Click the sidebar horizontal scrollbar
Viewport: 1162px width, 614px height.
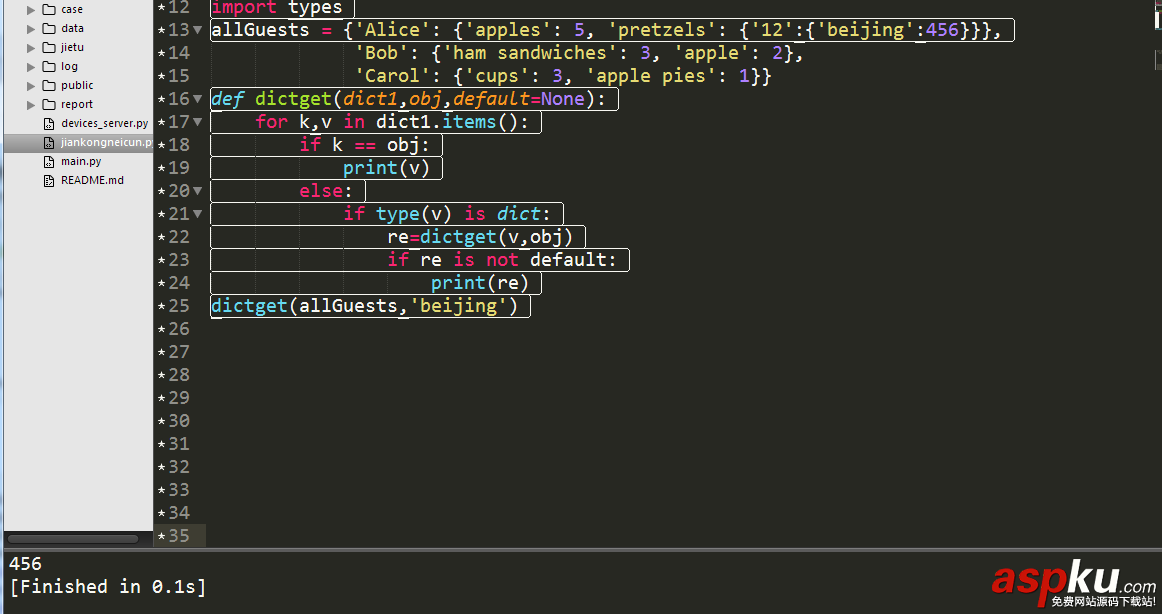click(75, 538)
